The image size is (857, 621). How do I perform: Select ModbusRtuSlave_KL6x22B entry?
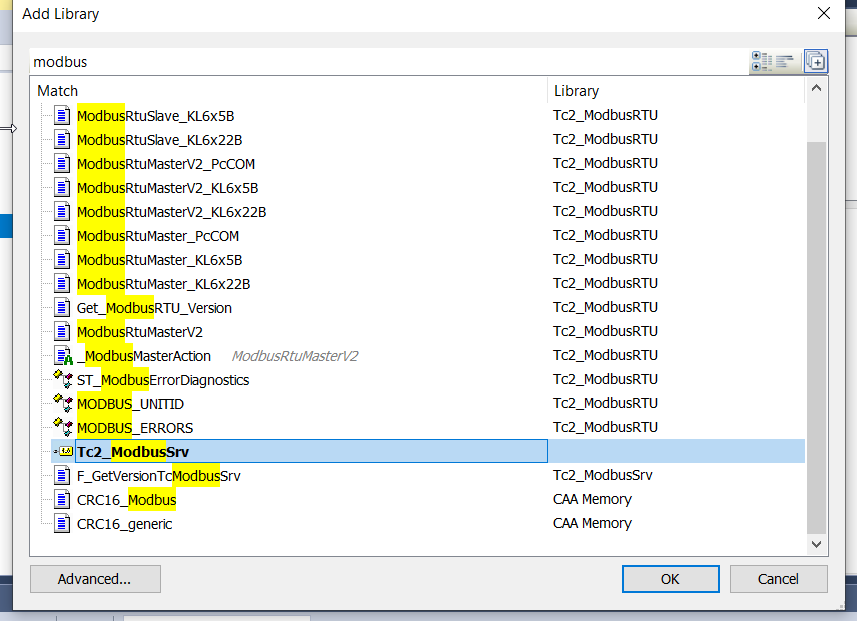159,140
